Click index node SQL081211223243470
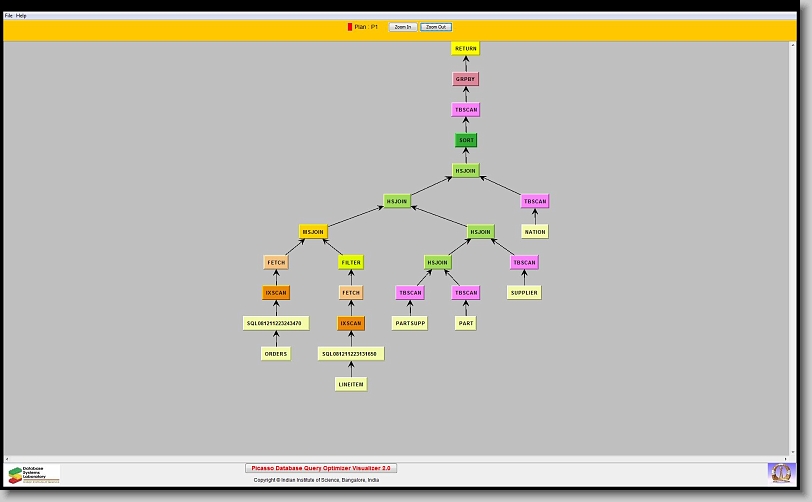Viewport: 812px width, 502px height. [x=276, y=323]
